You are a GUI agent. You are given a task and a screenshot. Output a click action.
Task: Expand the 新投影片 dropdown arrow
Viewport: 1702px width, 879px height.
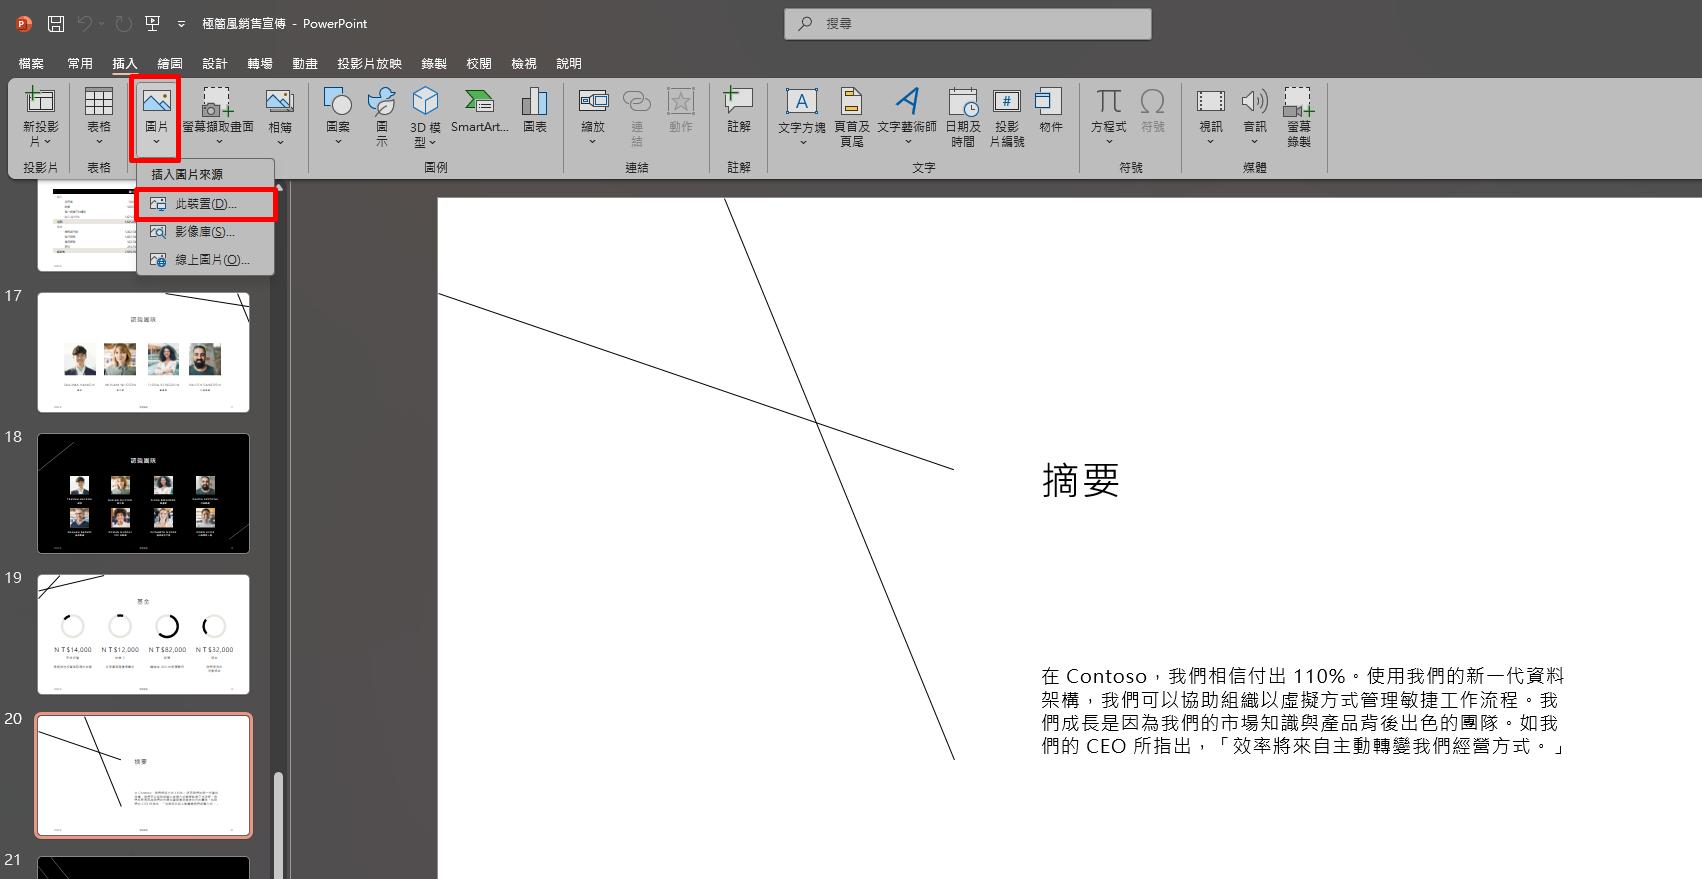pos(47,142)
